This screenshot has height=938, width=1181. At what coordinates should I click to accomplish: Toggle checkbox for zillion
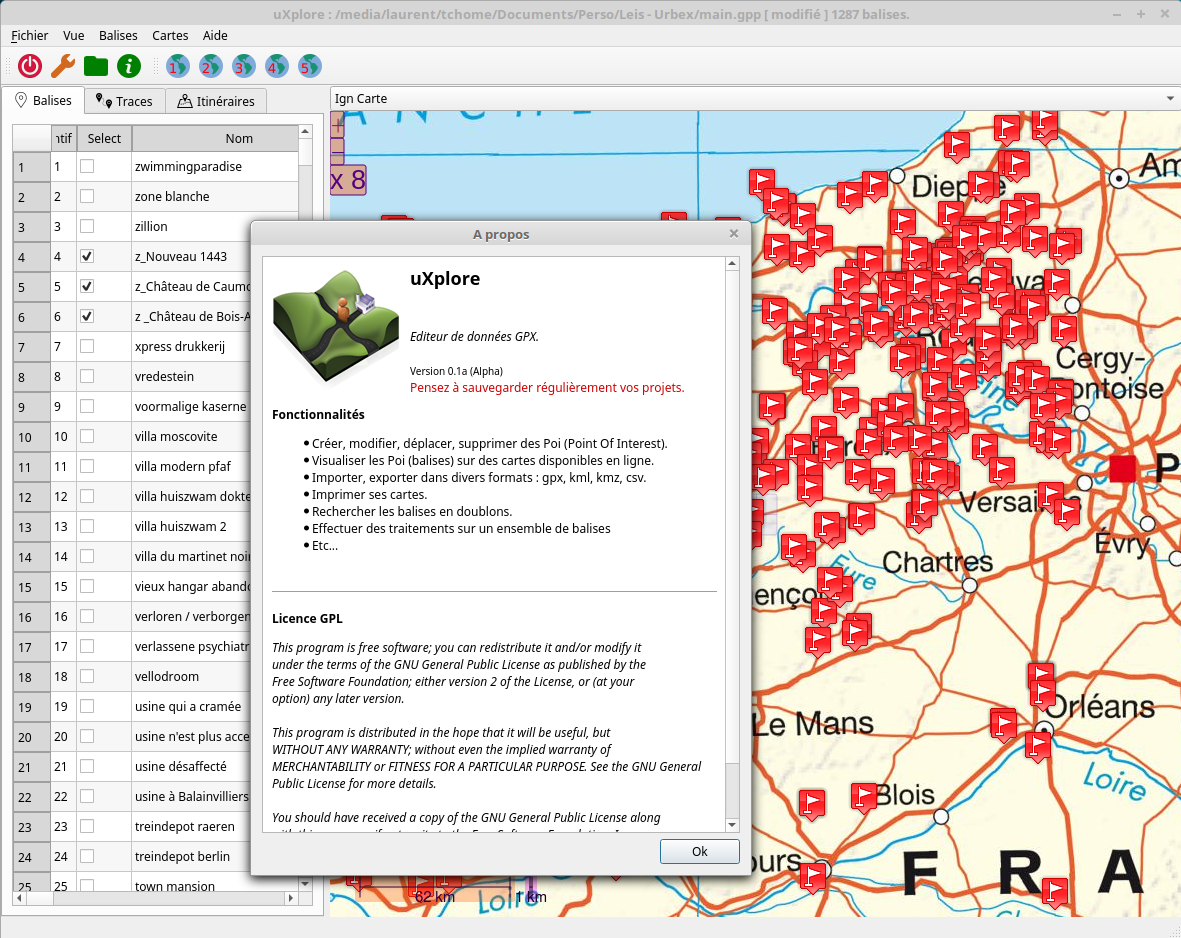coord(87,226)
